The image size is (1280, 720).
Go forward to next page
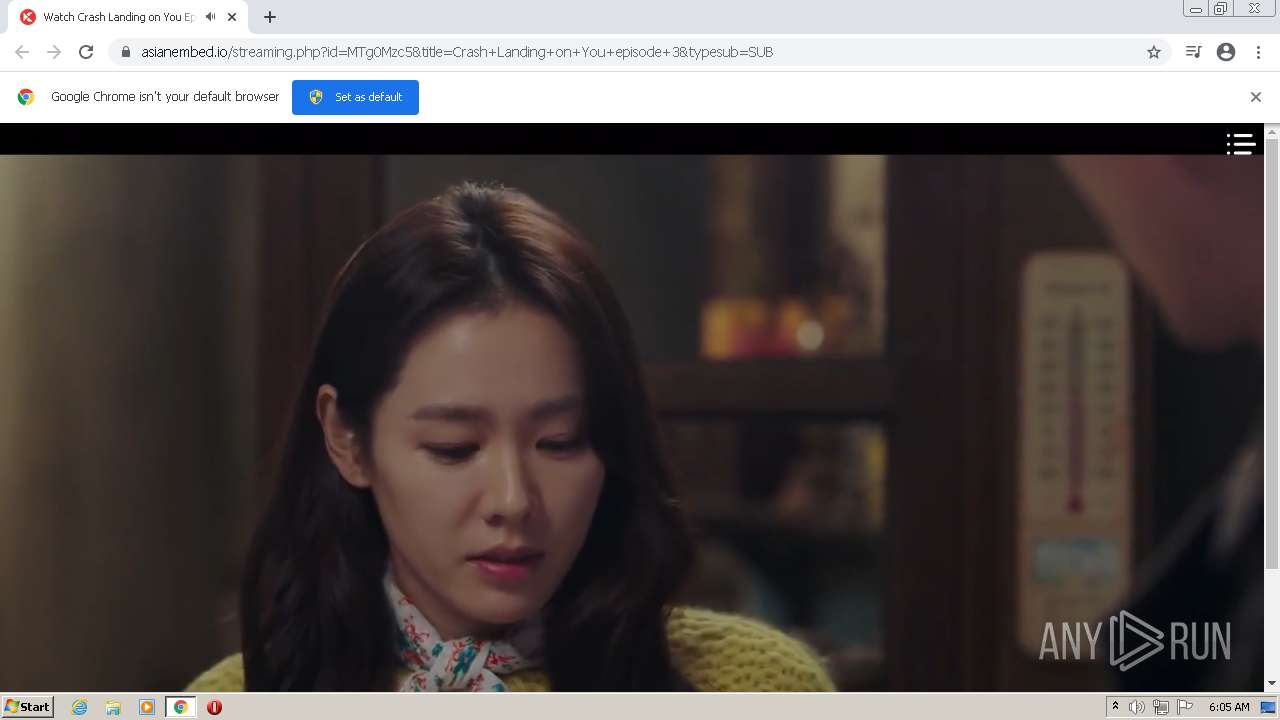point(54,52)
